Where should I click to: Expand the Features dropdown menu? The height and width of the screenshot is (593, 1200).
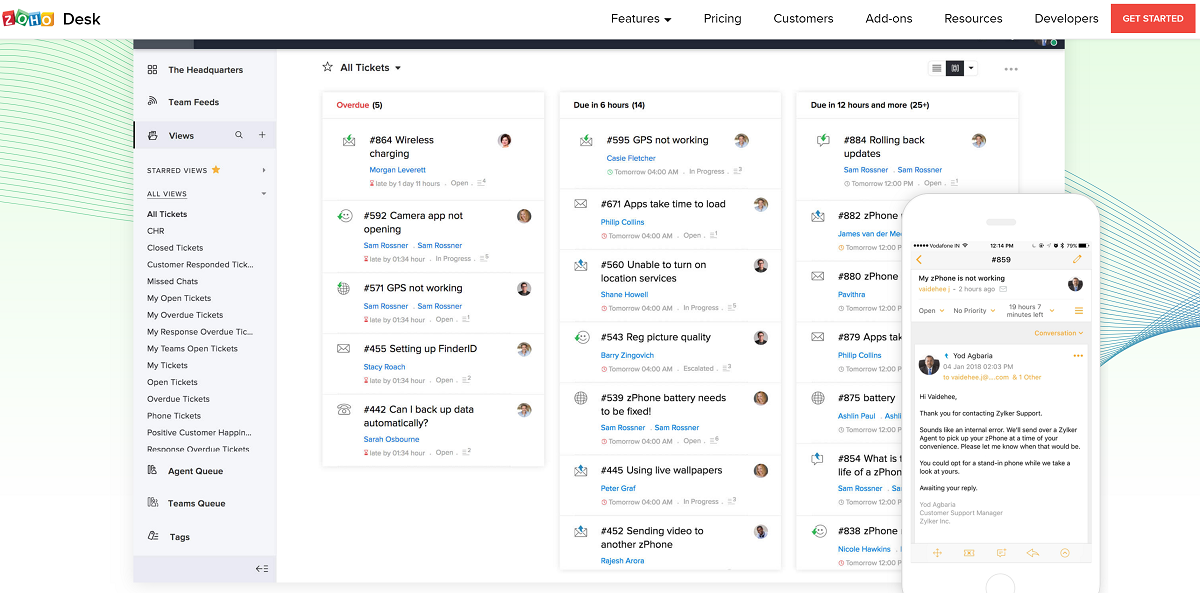coord(641,19)
